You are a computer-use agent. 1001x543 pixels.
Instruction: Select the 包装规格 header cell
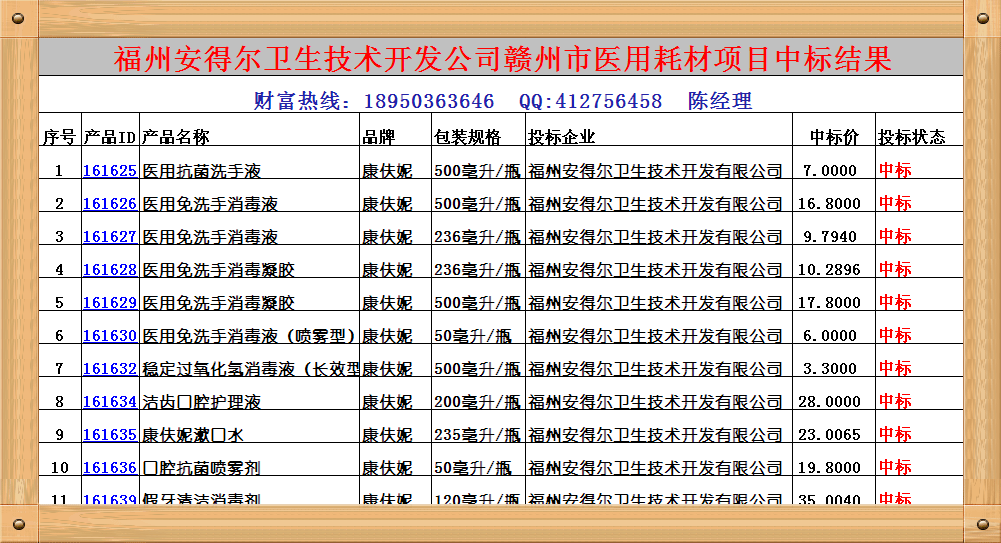[x=467, y=137]
